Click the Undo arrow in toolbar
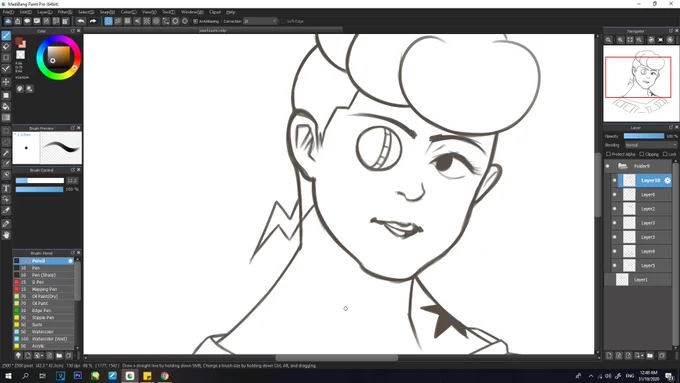Viewport: 680px width, 383px height. point(81,21)
